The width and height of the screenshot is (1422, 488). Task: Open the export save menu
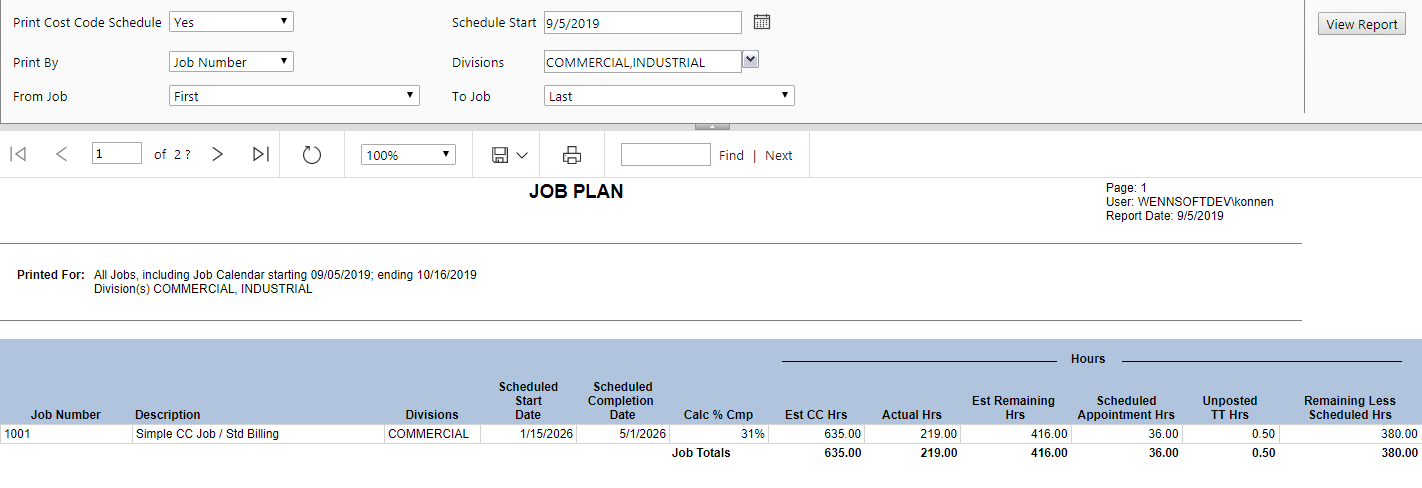click(509, 155)
